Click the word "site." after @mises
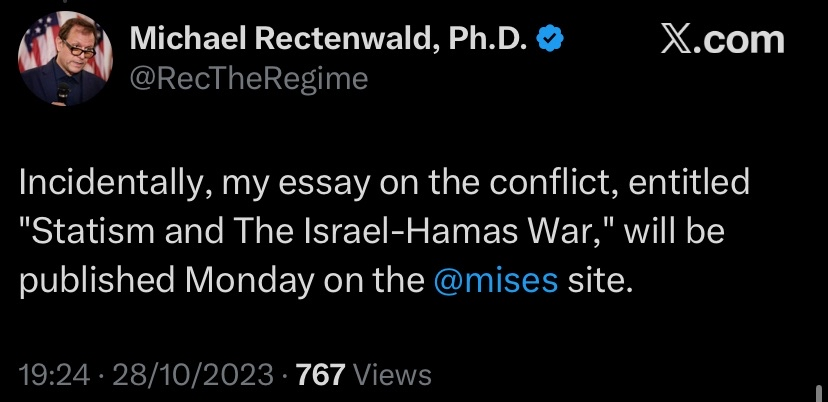 (600, 281)
